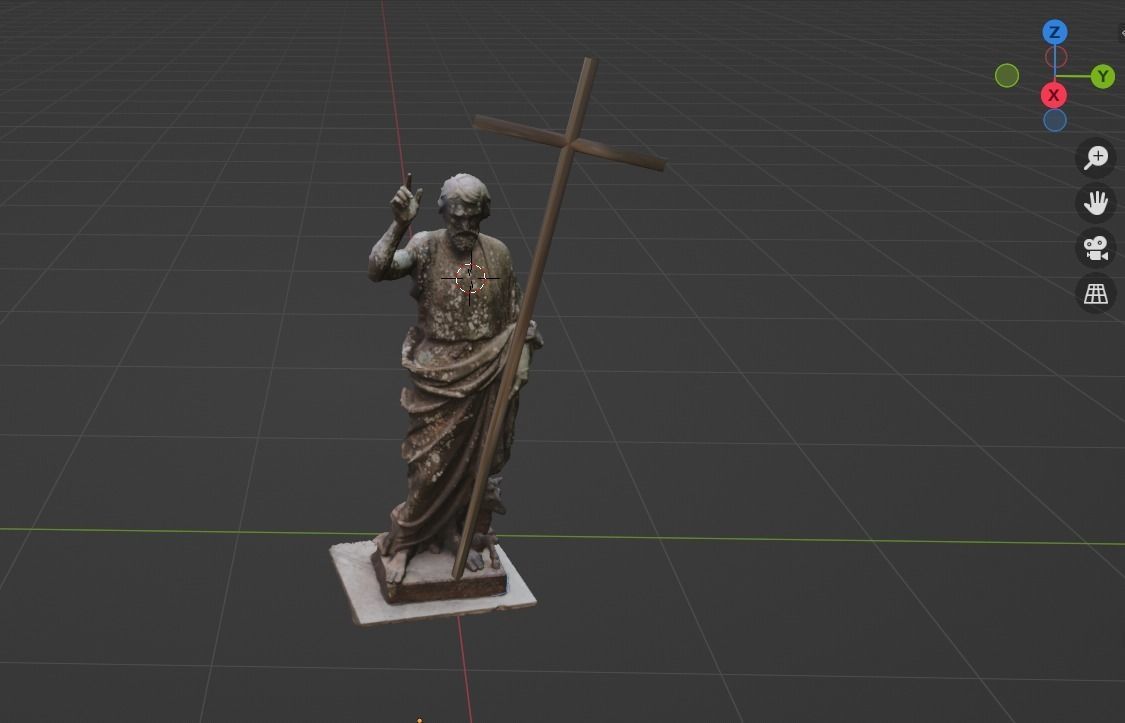Click the red X axis ball on the gizmo

click(x=1054, y=94)
